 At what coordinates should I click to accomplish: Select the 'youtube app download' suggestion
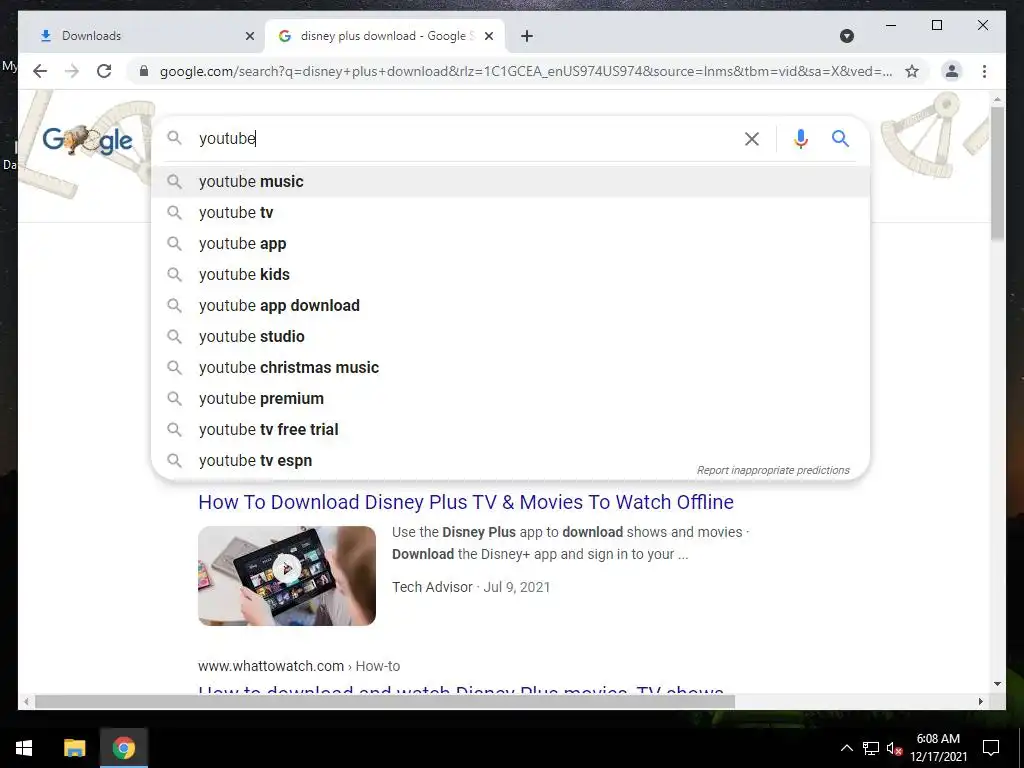(x=511, y=306)
